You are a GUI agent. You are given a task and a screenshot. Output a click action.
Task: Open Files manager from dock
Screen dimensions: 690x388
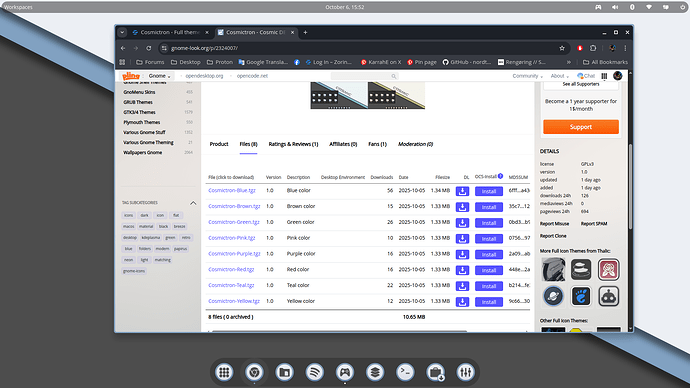(x=284, y=373)
